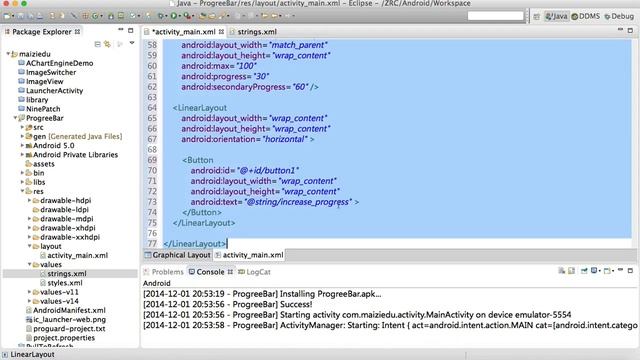This screenshot has height=360, width=640.
Task: Click "@string/increase_progress" value in editor
Action: click(x=298, y=202)
